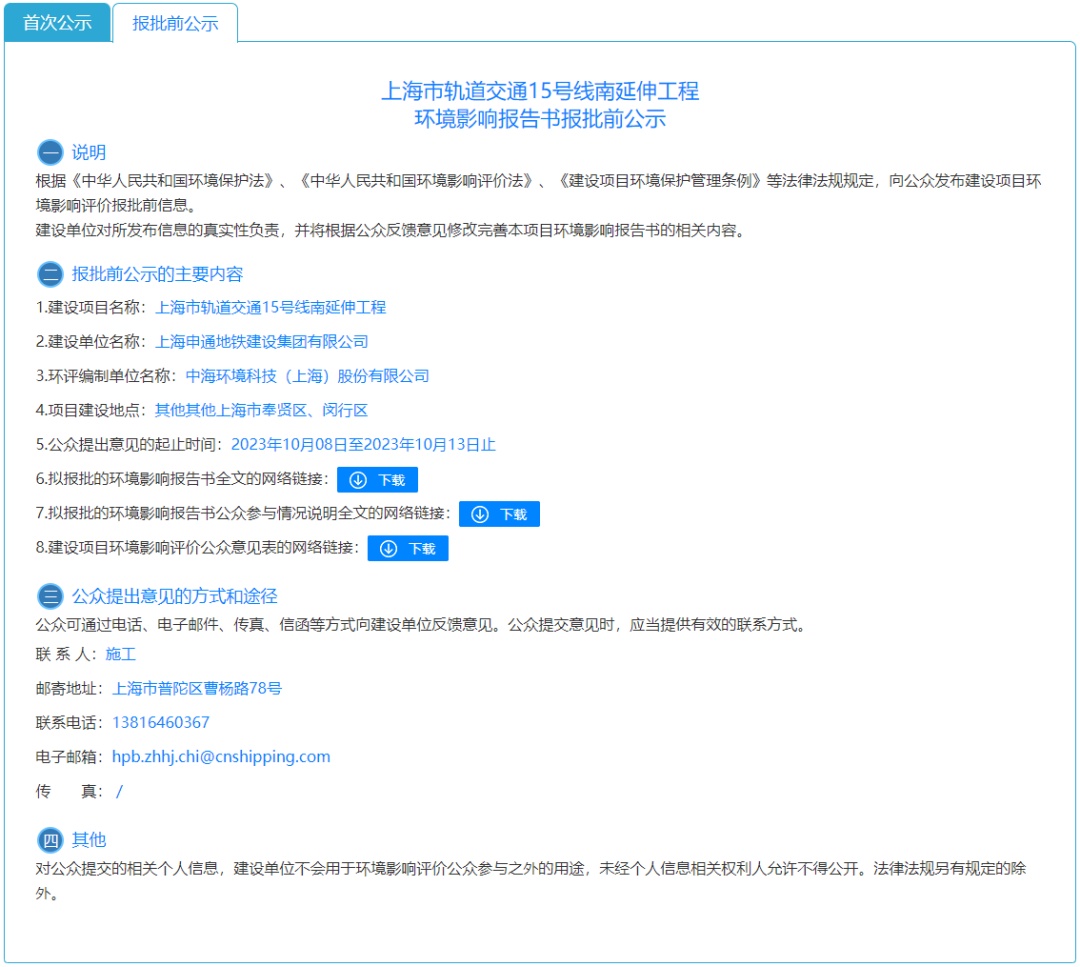
Task: Click the heading 公众提出意见的方式和途径
Action: point(175,596)
